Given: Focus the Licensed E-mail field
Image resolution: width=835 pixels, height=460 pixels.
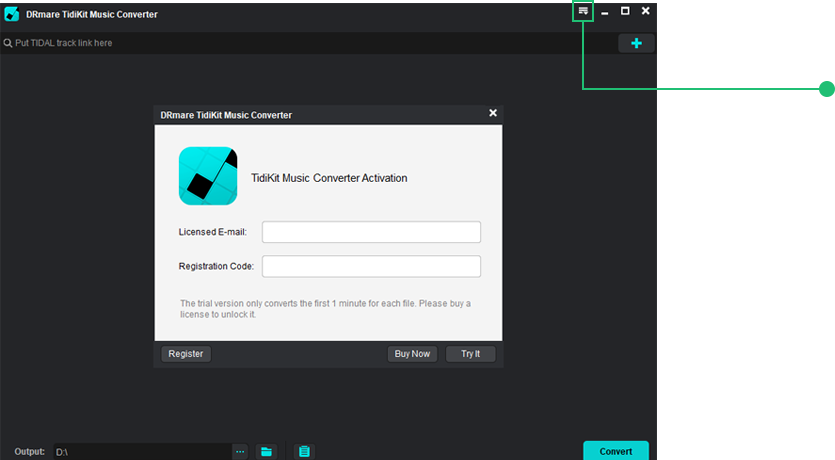Looking at the screenshot, I should point(371,232).
